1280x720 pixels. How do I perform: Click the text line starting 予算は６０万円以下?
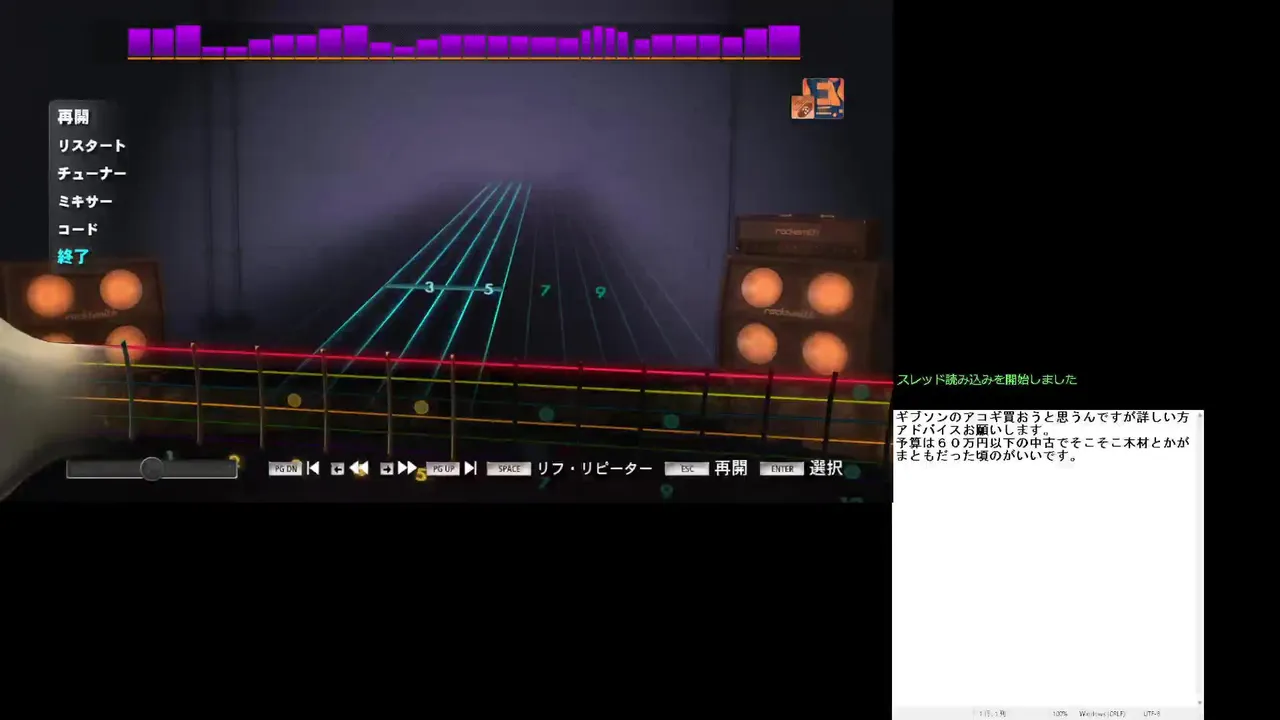click(x=1043, y=443)
